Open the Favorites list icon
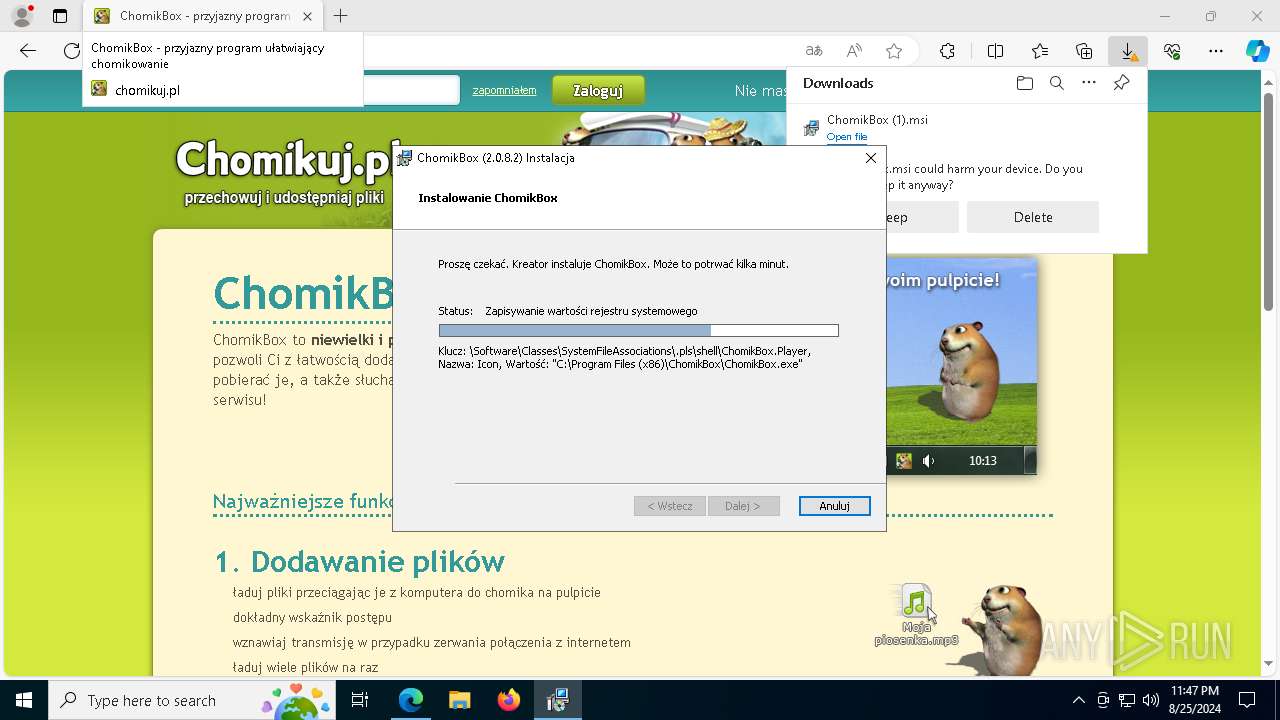This screenshot has width=1280, height=720. [1040, 51]
